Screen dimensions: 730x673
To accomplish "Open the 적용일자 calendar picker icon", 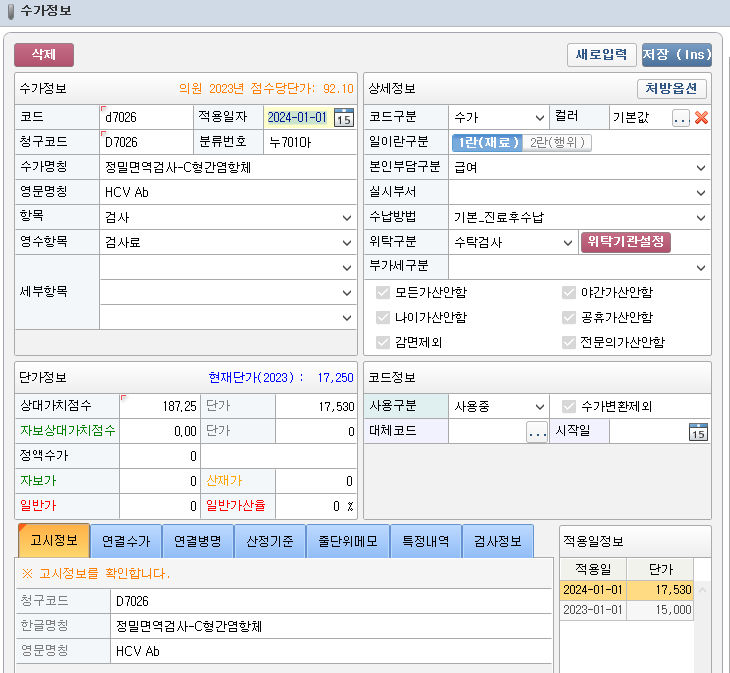I will [x=343, y=117].
